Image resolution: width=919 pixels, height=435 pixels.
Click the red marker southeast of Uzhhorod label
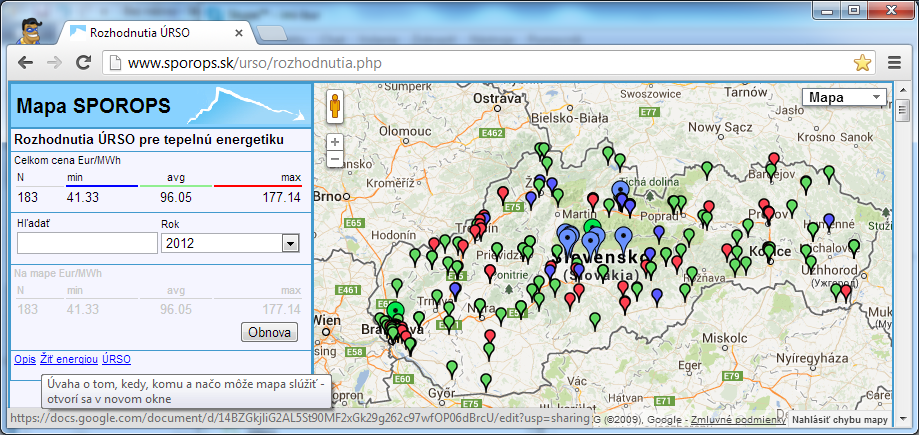846,291
